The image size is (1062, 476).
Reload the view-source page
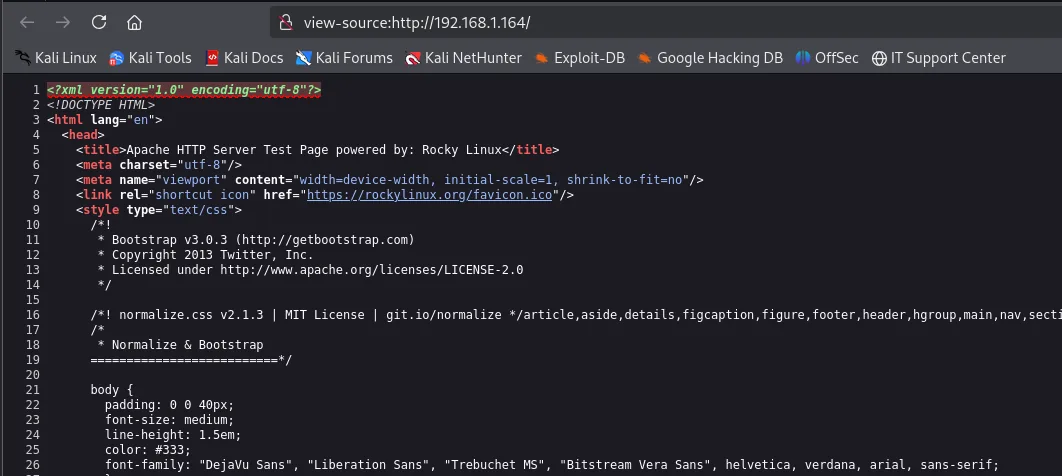click(x=99, y=22)
